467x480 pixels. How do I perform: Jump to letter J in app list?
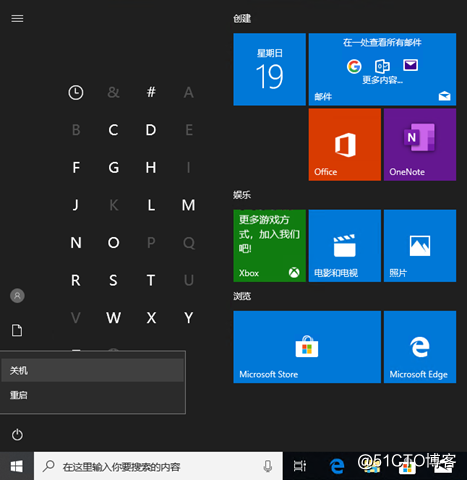[x=76, y=205]
